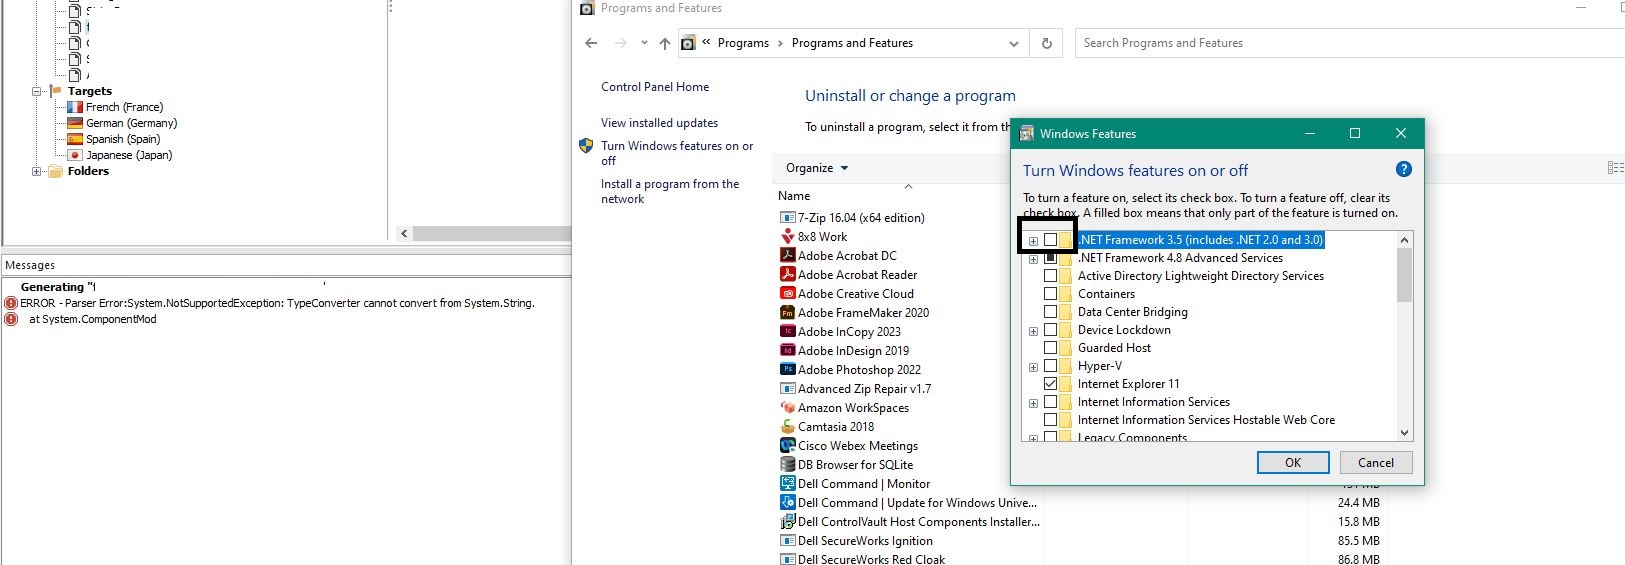Click the Windows Features list scrollbar thumb
Viewport: 1625px width, 565px height.
1404,275
